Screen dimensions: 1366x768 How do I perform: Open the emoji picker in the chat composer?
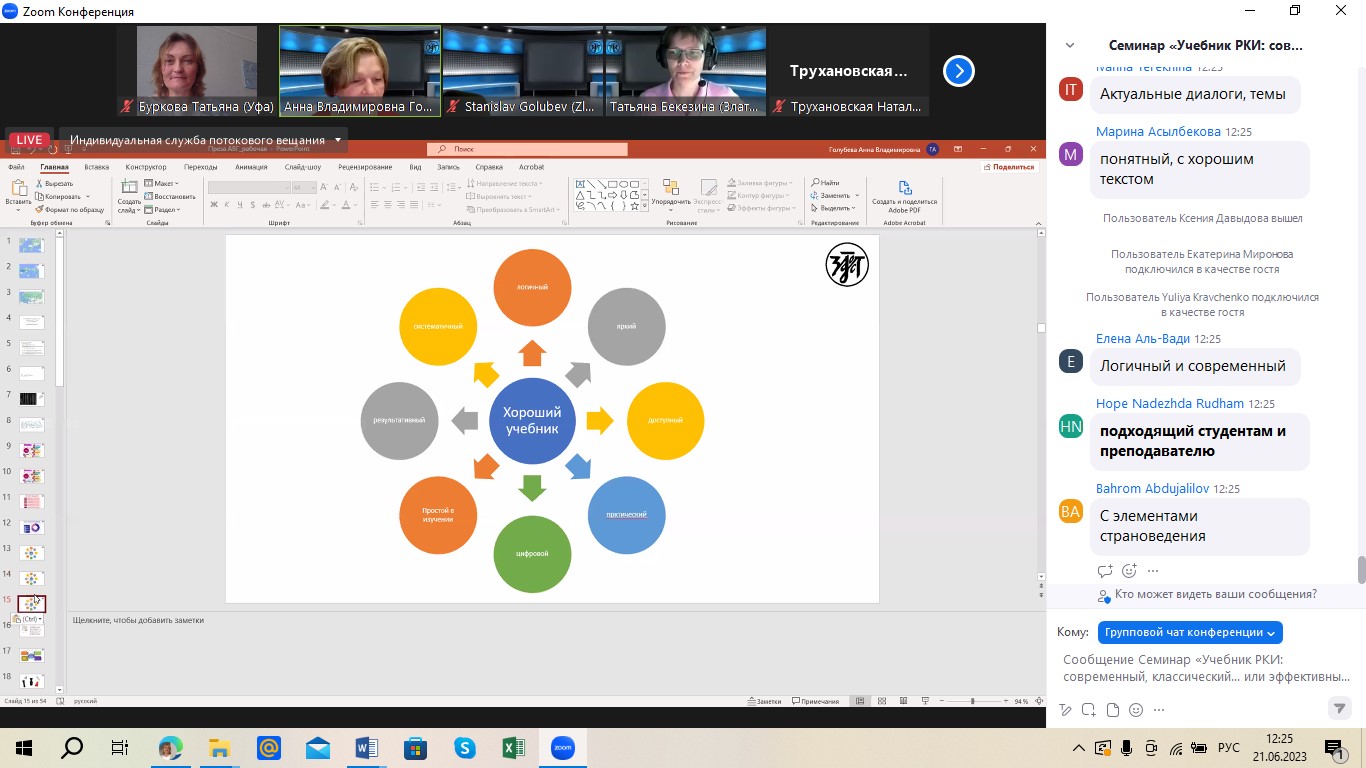click(x=1136, y=710)
